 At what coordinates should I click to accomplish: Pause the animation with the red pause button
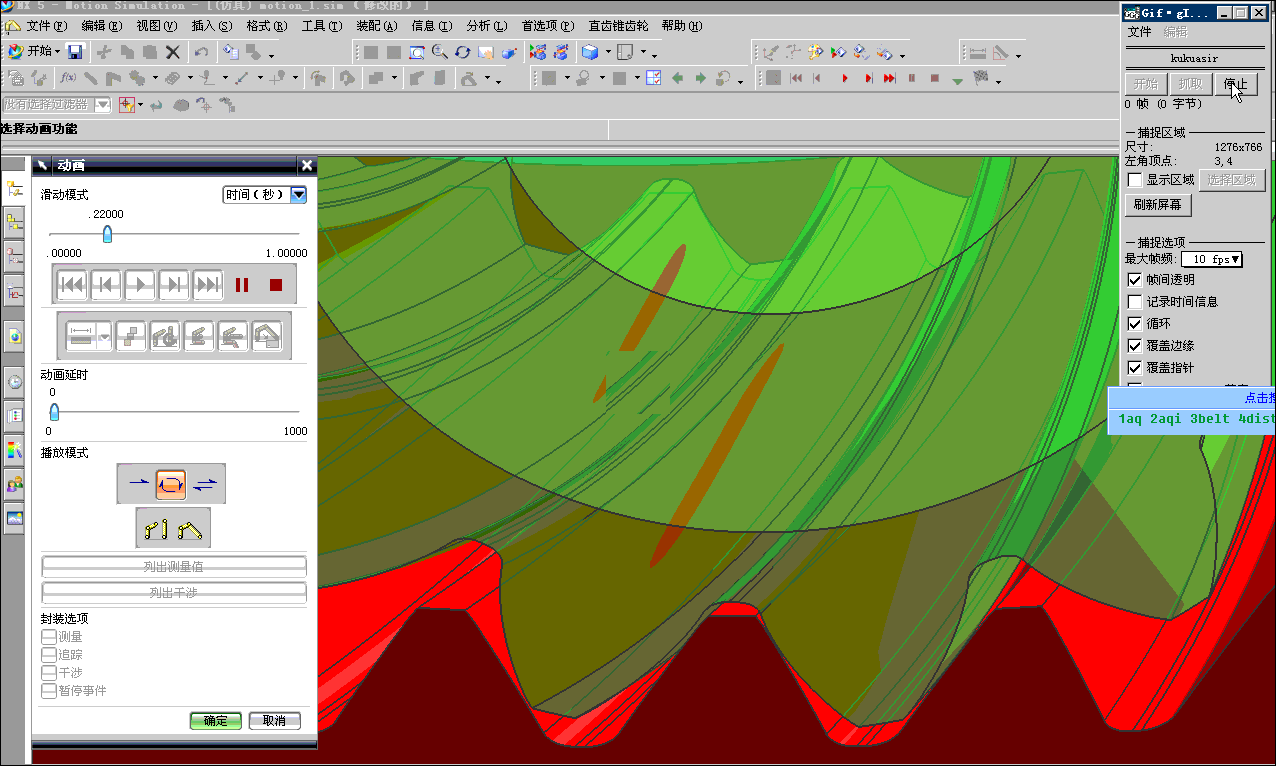pyautogui.click(x=242, y=285)
